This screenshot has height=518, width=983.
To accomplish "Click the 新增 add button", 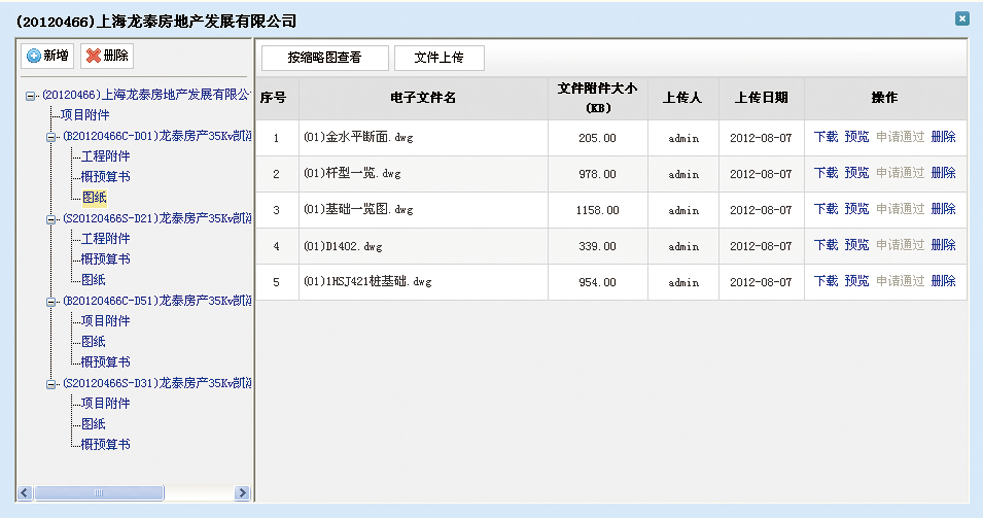I will (48, 56).
